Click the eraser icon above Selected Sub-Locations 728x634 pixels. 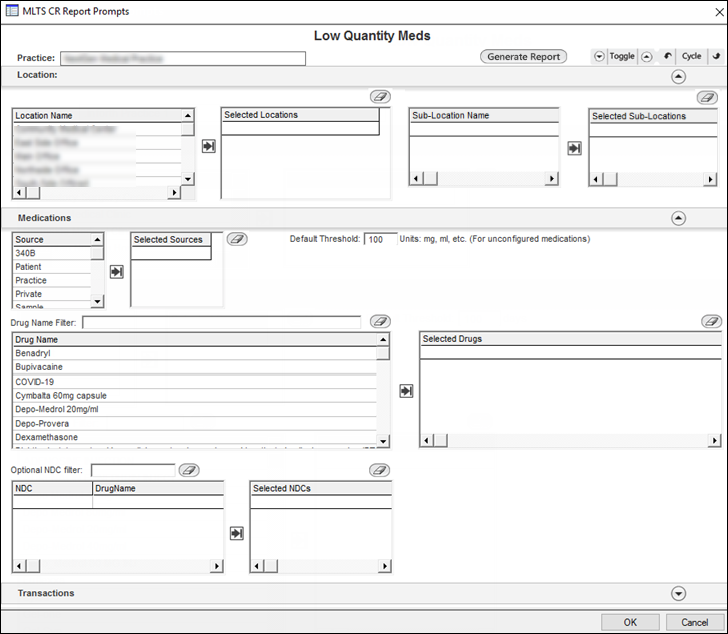click(707, 97)
